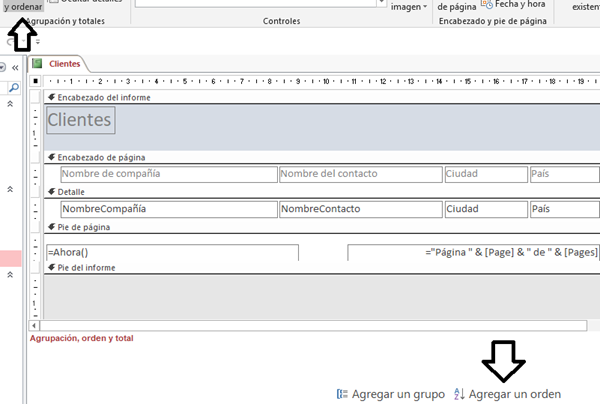The height and width of the screenshot is (404, 600).
Task: Select the 'Nombre de compañía' label
Action: (169, 174)
